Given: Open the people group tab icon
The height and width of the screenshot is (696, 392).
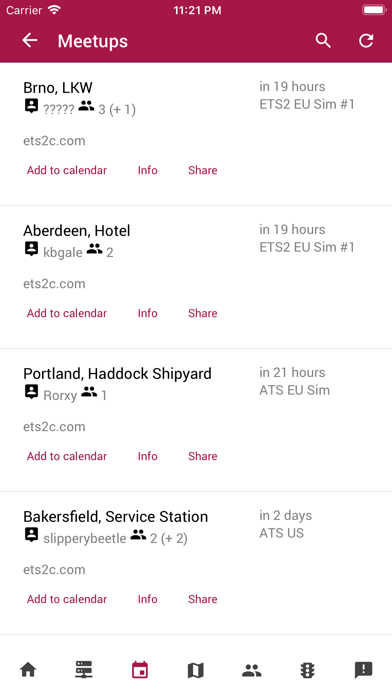Looking at the screenshot, I should point(252,670).
